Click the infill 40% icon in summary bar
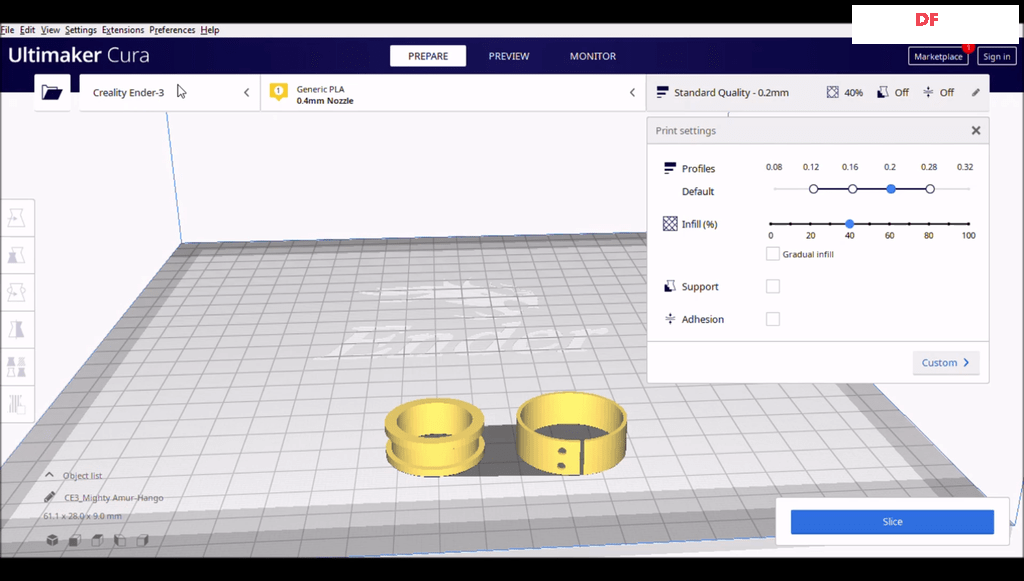This screenshot has height=581, width=1024. [833, 93]
